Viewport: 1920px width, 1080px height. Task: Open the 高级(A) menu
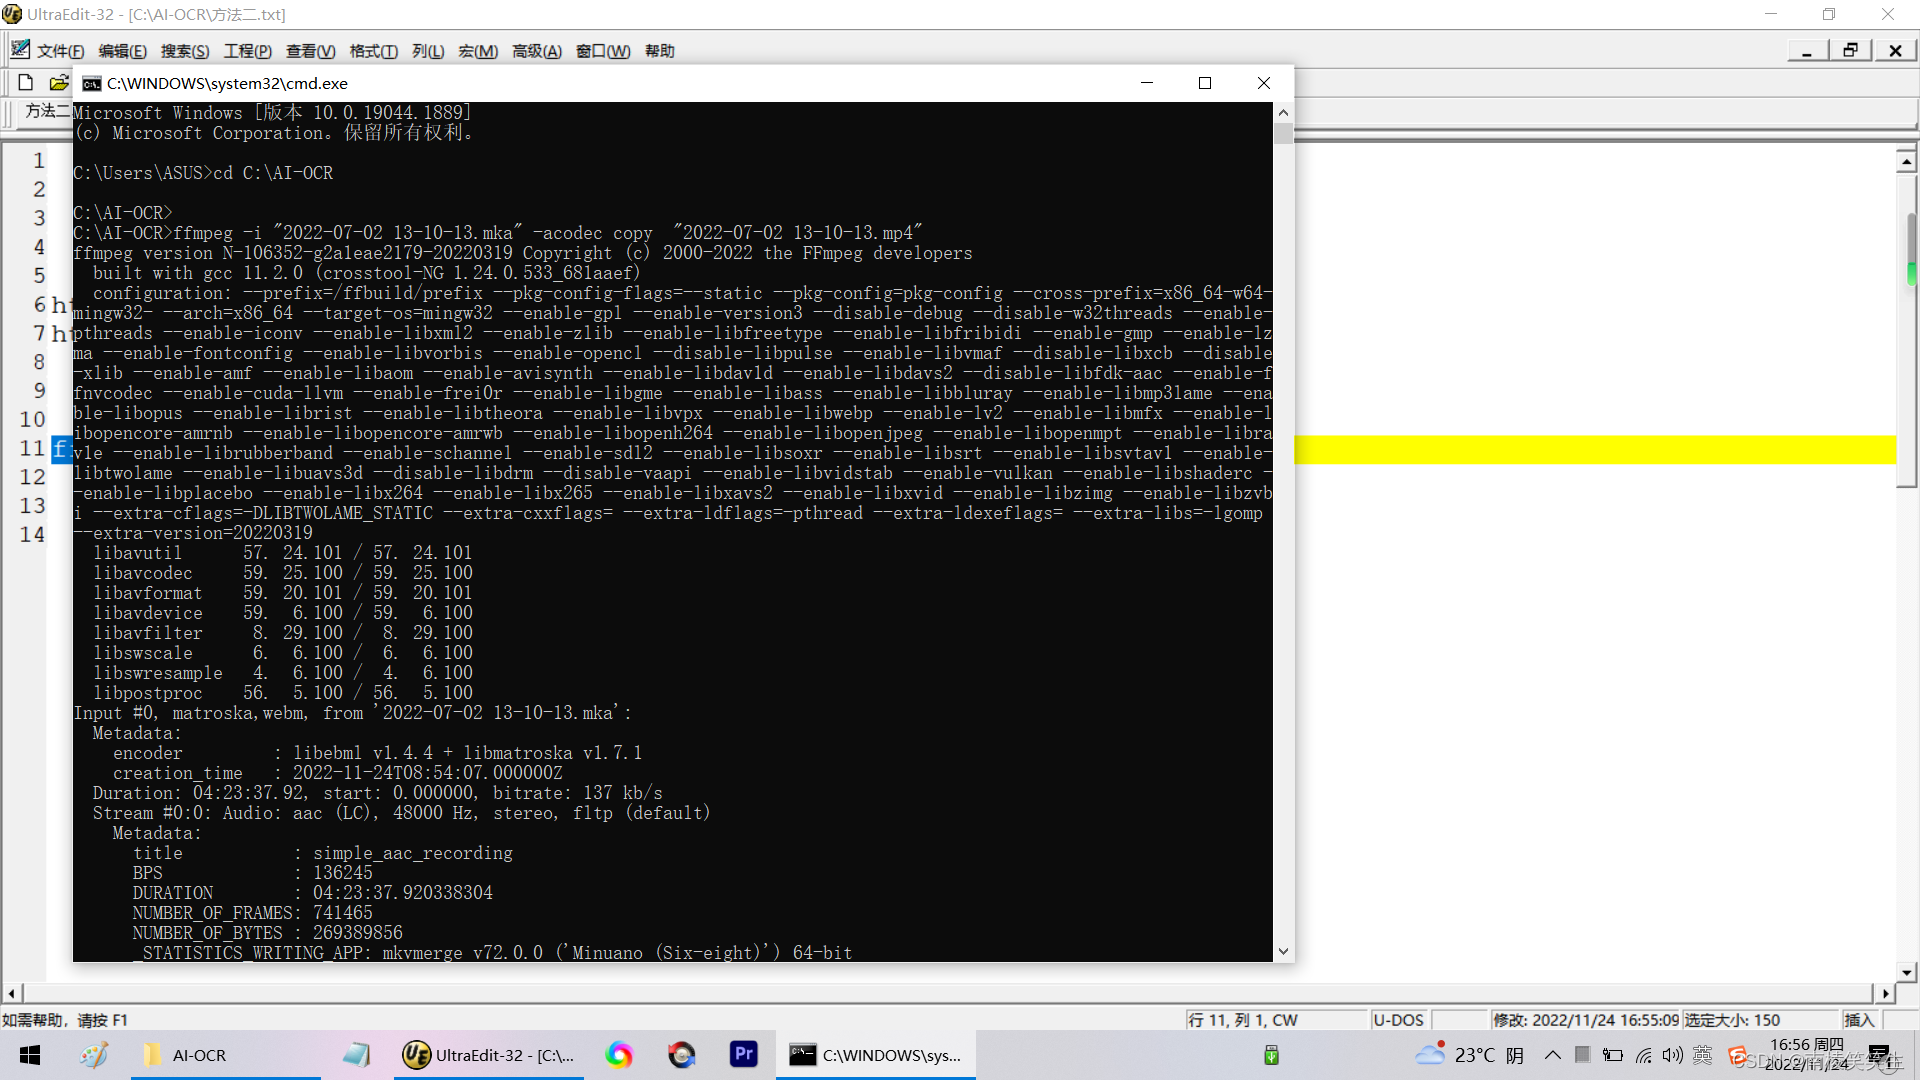point(536,51)
